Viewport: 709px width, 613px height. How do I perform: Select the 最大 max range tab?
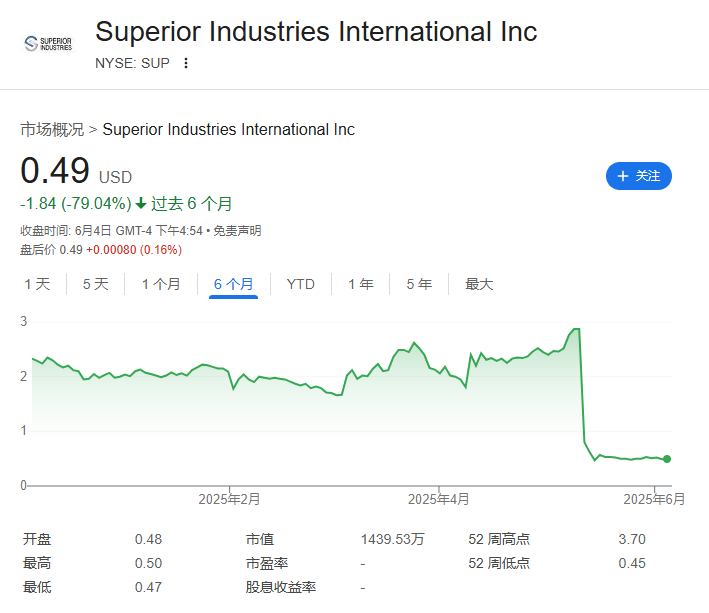pyautogui.click(x=479, y=284)
